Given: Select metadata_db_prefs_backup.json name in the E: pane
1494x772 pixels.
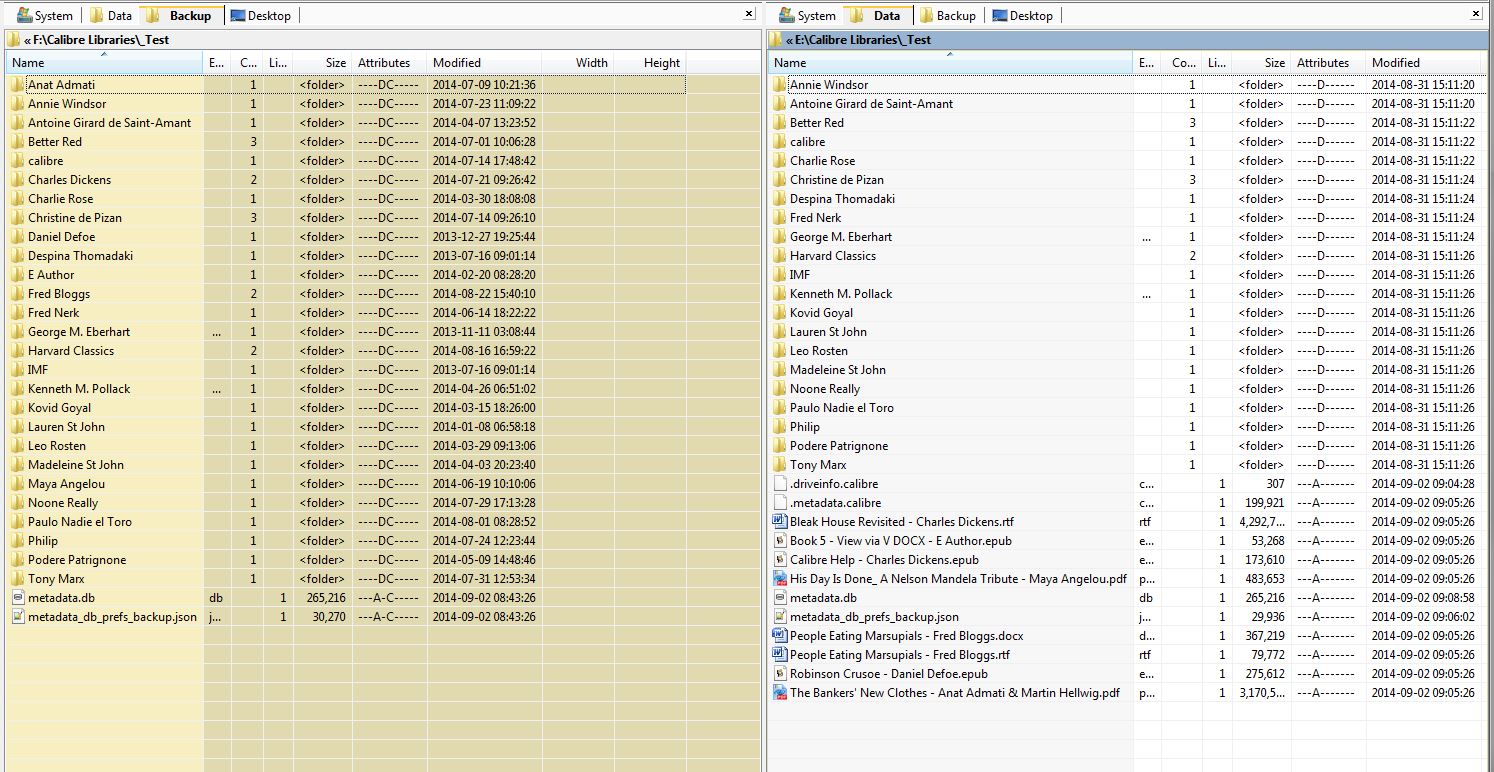Looking at the screenshot, I should pos(875,617).
